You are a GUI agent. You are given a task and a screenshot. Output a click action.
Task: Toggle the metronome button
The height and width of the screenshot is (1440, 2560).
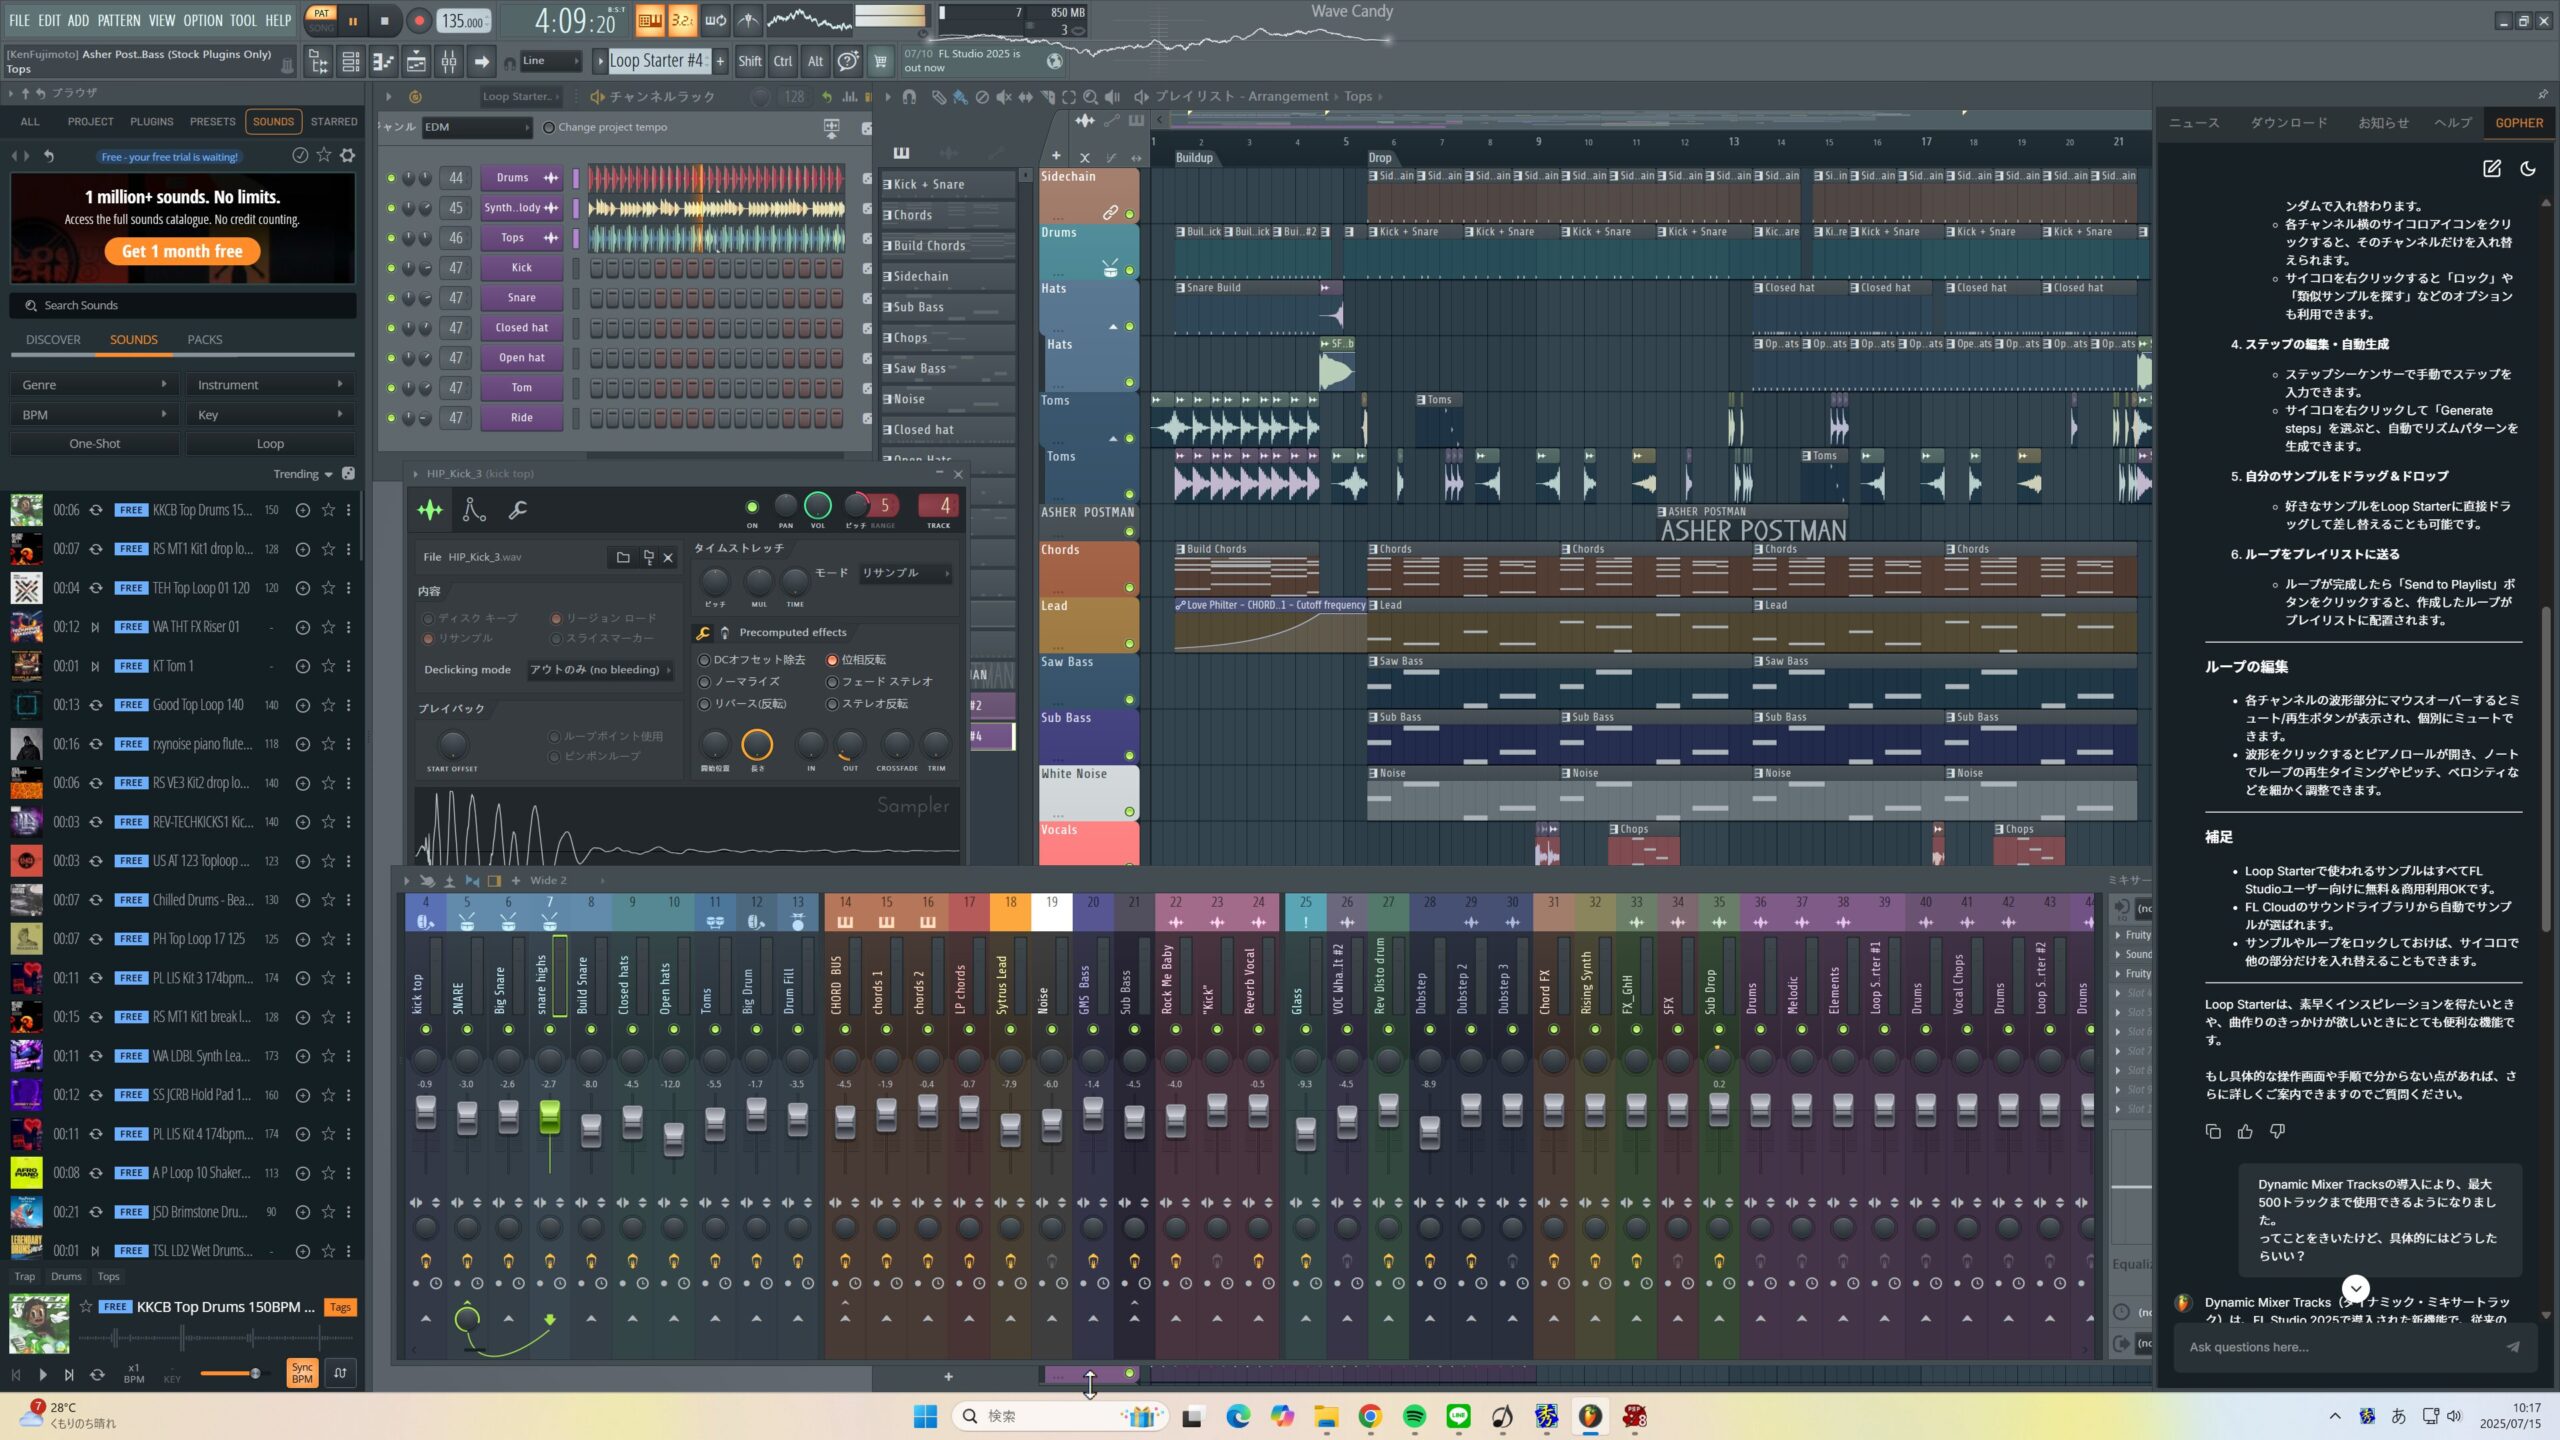pos(748,20)
